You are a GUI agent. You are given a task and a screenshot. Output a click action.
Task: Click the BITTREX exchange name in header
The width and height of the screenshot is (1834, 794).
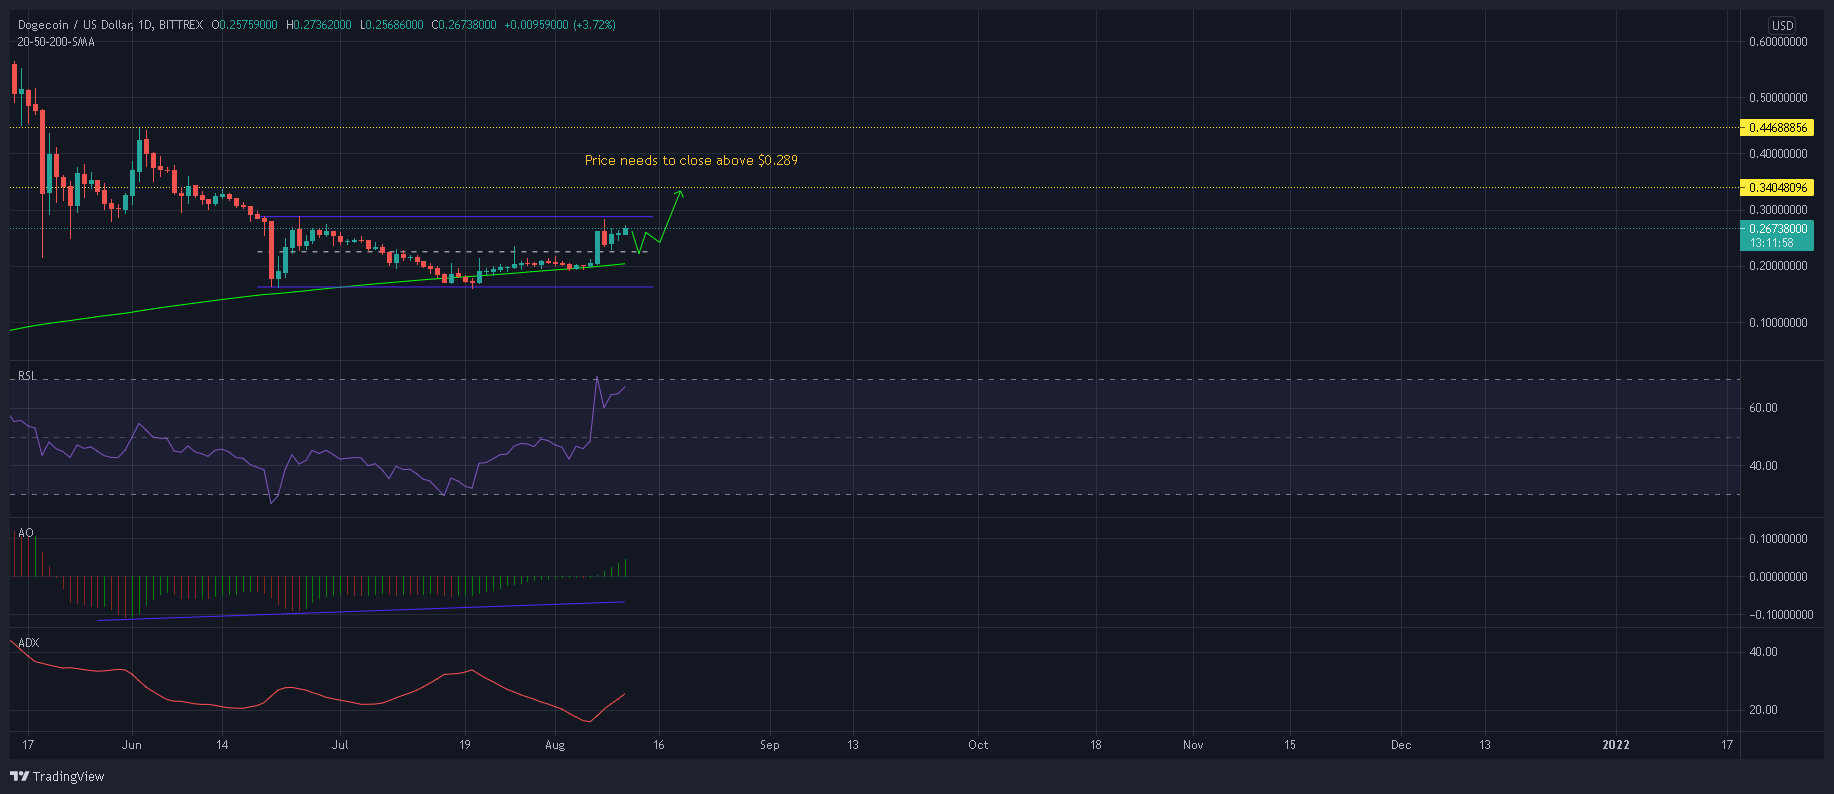tap(180, 25)
